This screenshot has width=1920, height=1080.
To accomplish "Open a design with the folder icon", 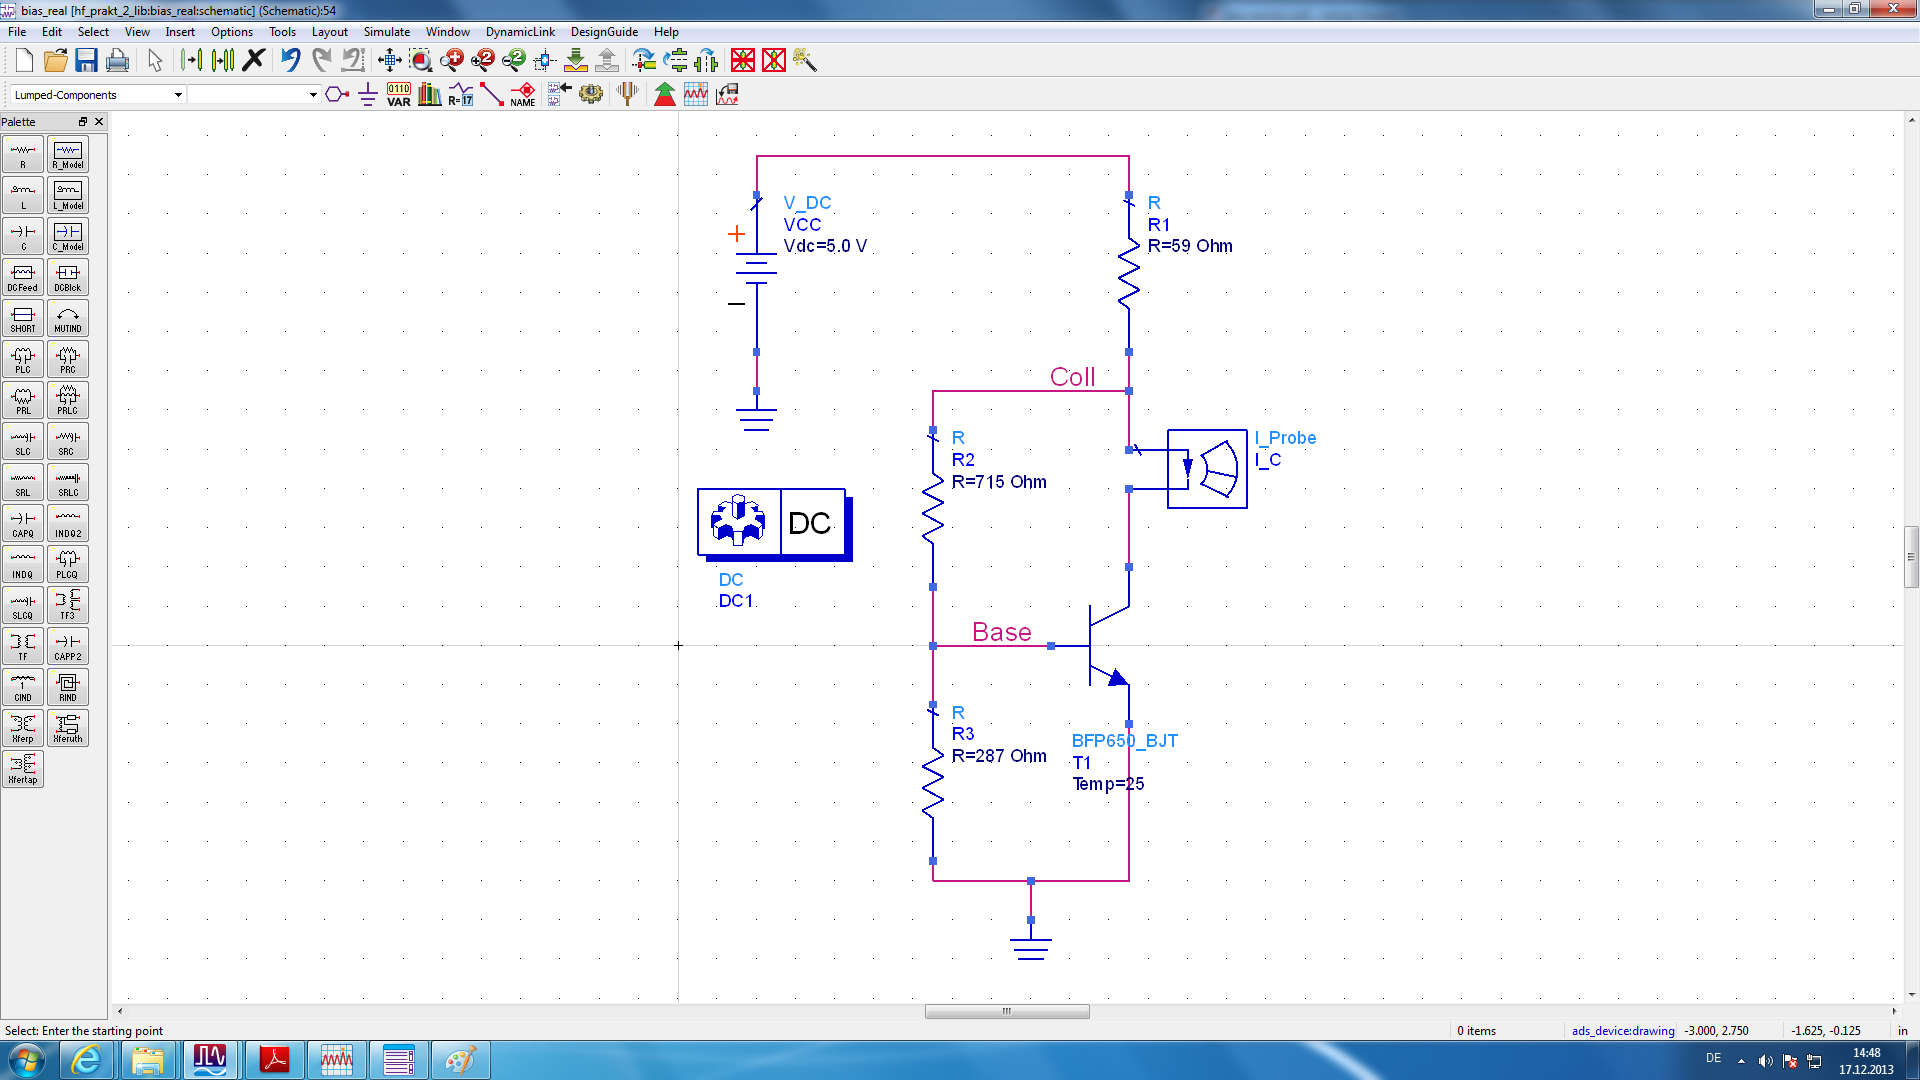I will [x=55, y=61].
